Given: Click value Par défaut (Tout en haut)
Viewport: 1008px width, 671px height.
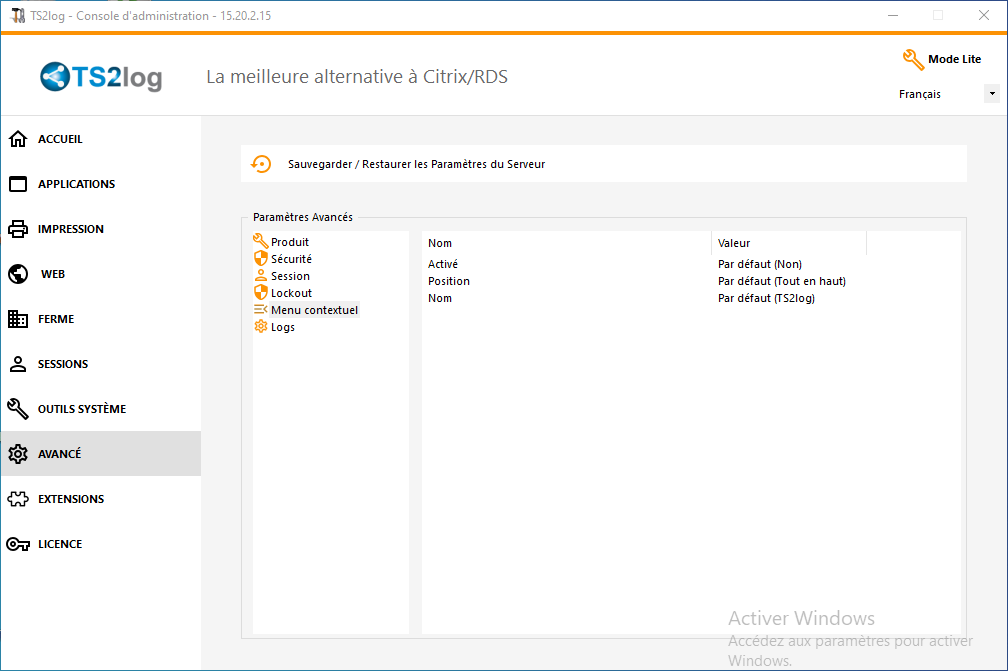Looking at the screenshot, I should click(782, 281).
